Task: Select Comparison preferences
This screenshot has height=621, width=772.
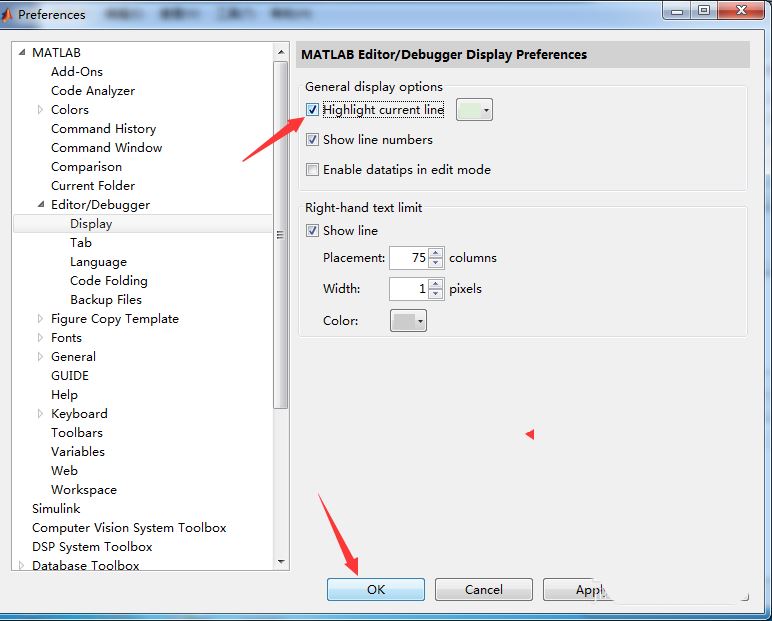Action: tap(86, 166)
